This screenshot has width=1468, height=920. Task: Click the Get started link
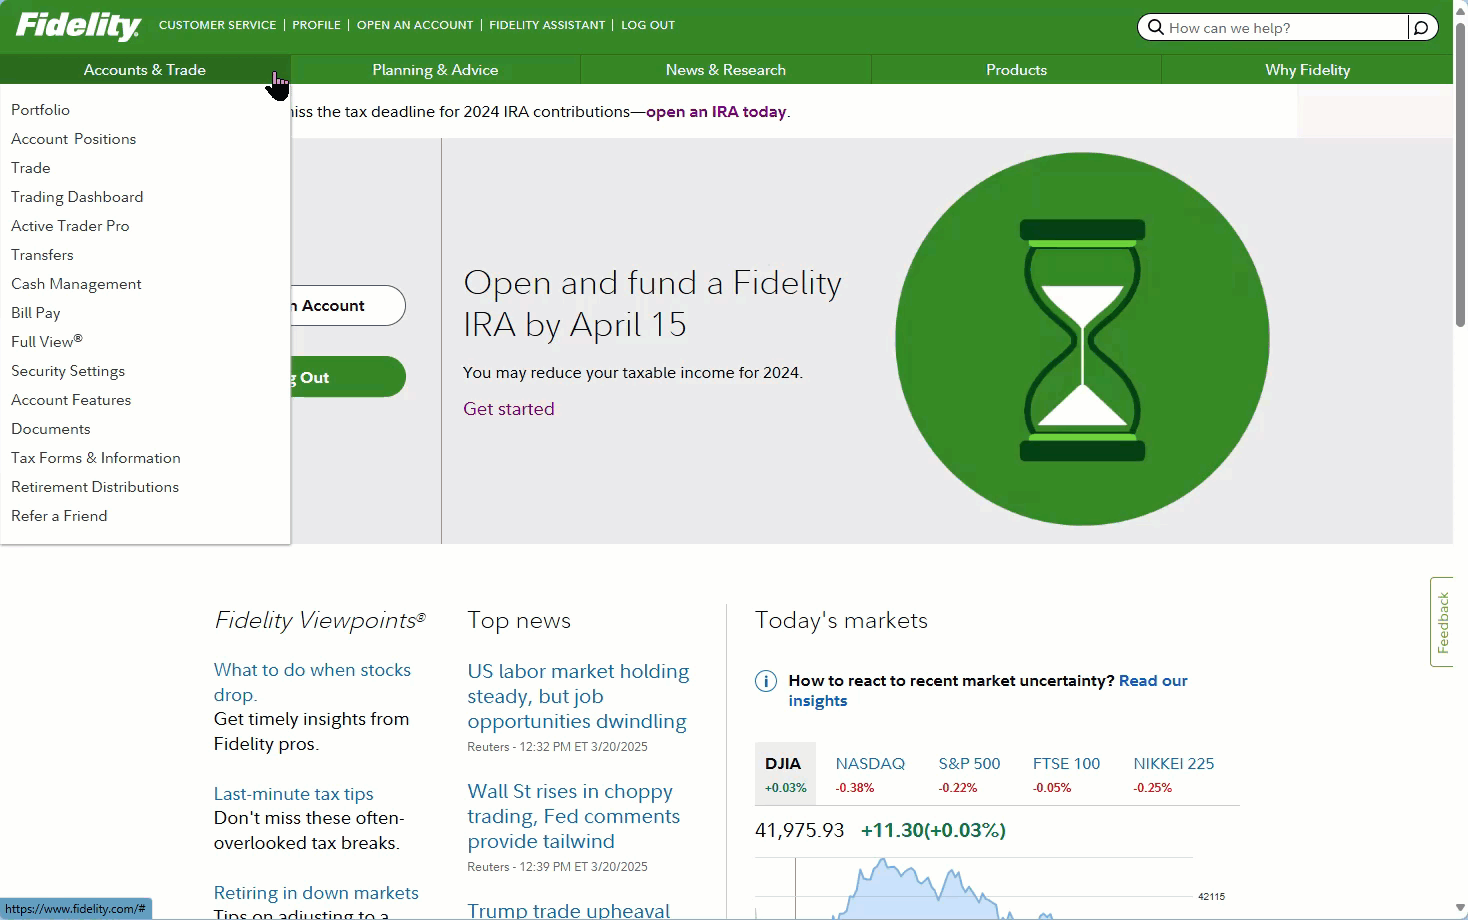pos(508,409)
